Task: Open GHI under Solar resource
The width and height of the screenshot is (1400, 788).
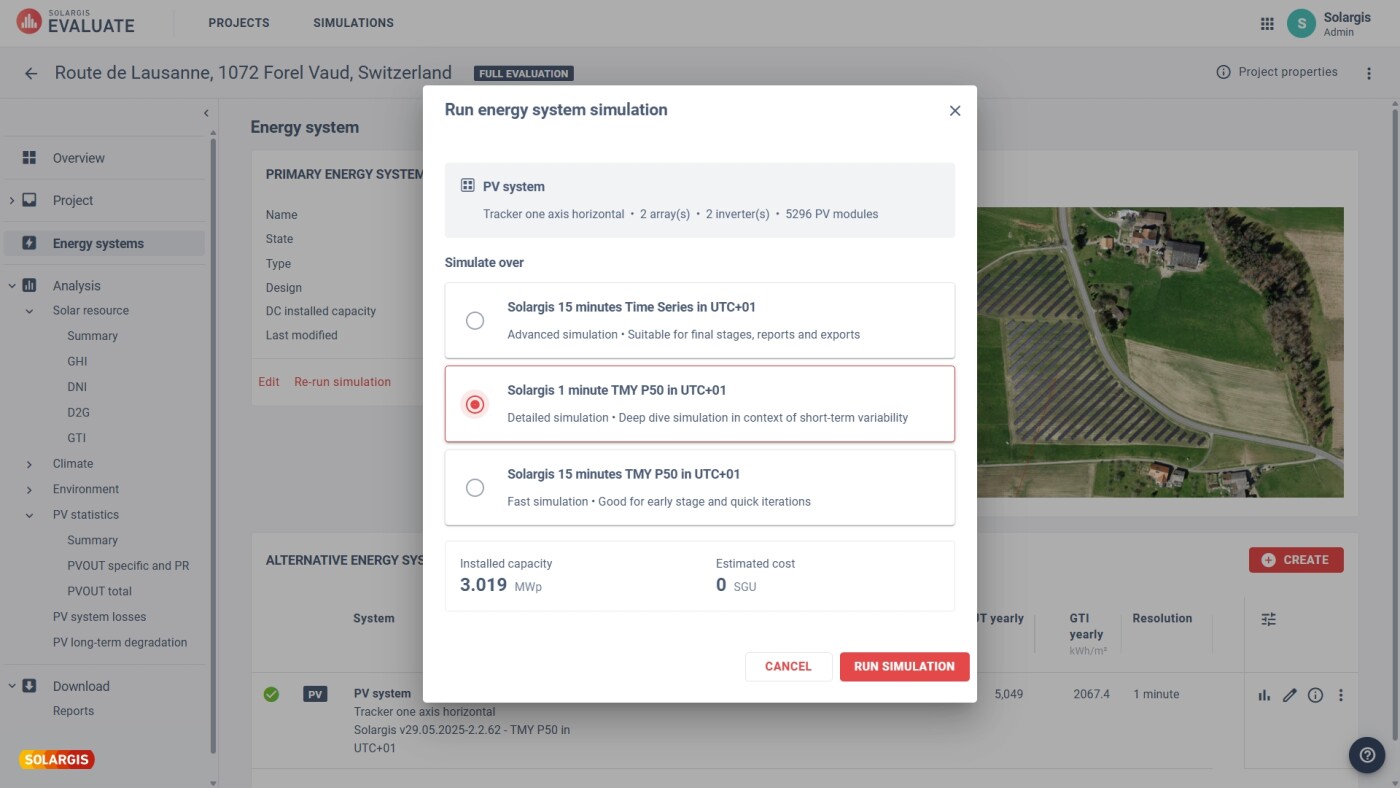Action: tap(77, 361)
